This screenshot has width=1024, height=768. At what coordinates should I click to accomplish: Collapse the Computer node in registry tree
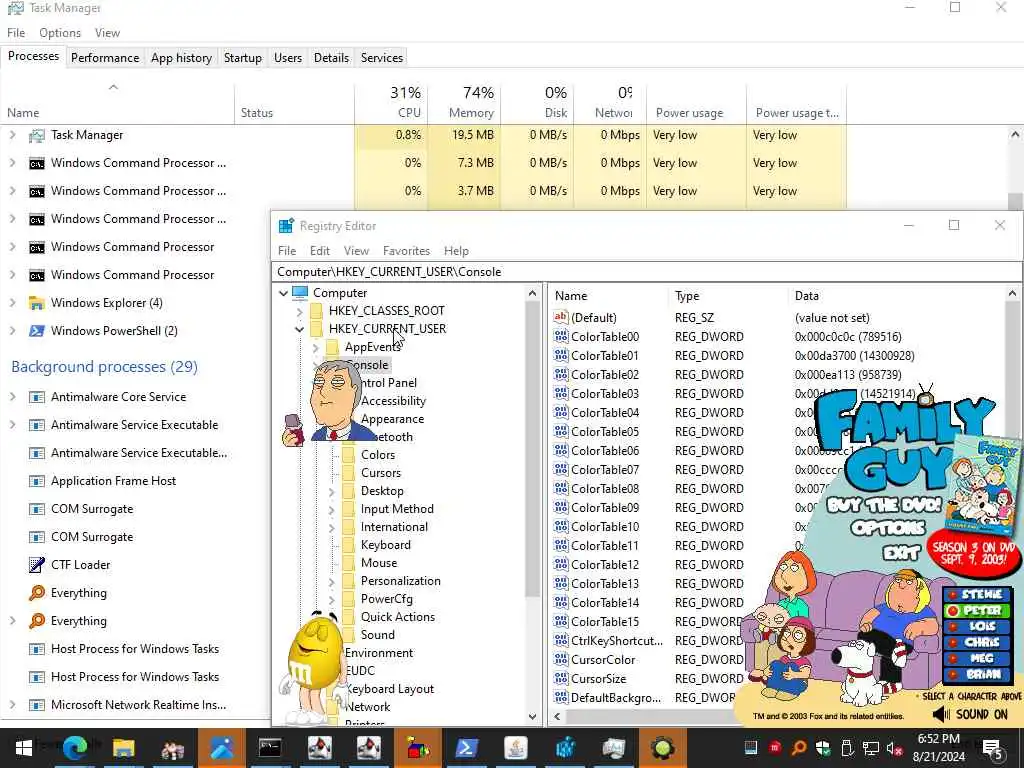[283, 293]
